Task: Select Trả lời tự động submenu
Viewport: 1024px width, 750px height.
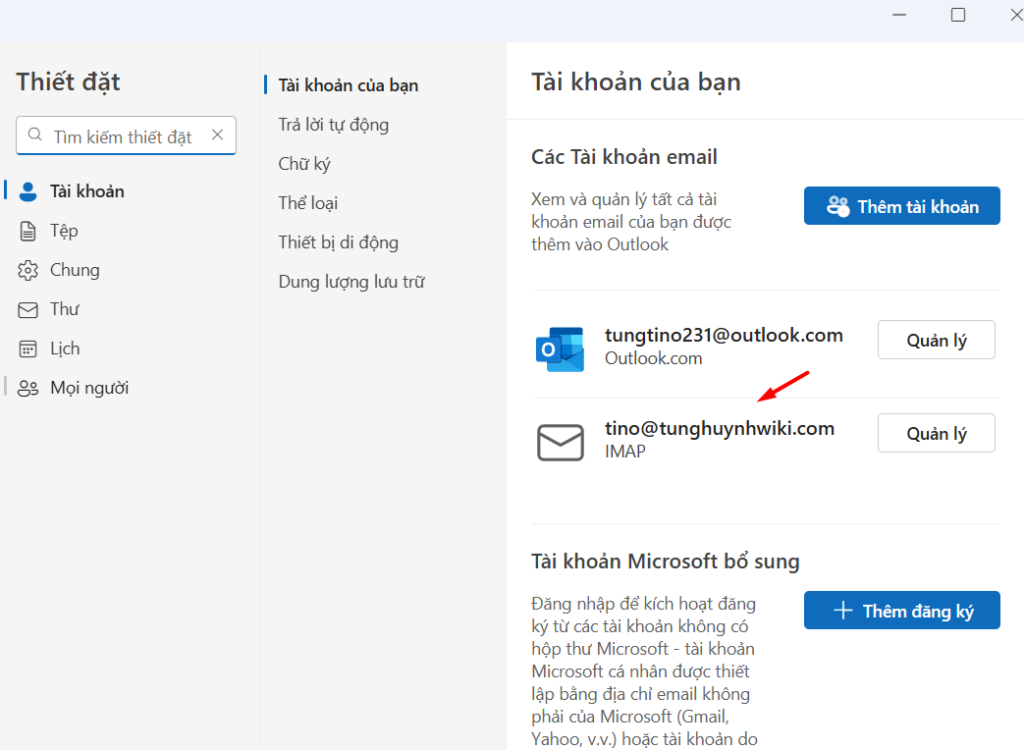Action: pyautogui.click(x=334, y=125)
